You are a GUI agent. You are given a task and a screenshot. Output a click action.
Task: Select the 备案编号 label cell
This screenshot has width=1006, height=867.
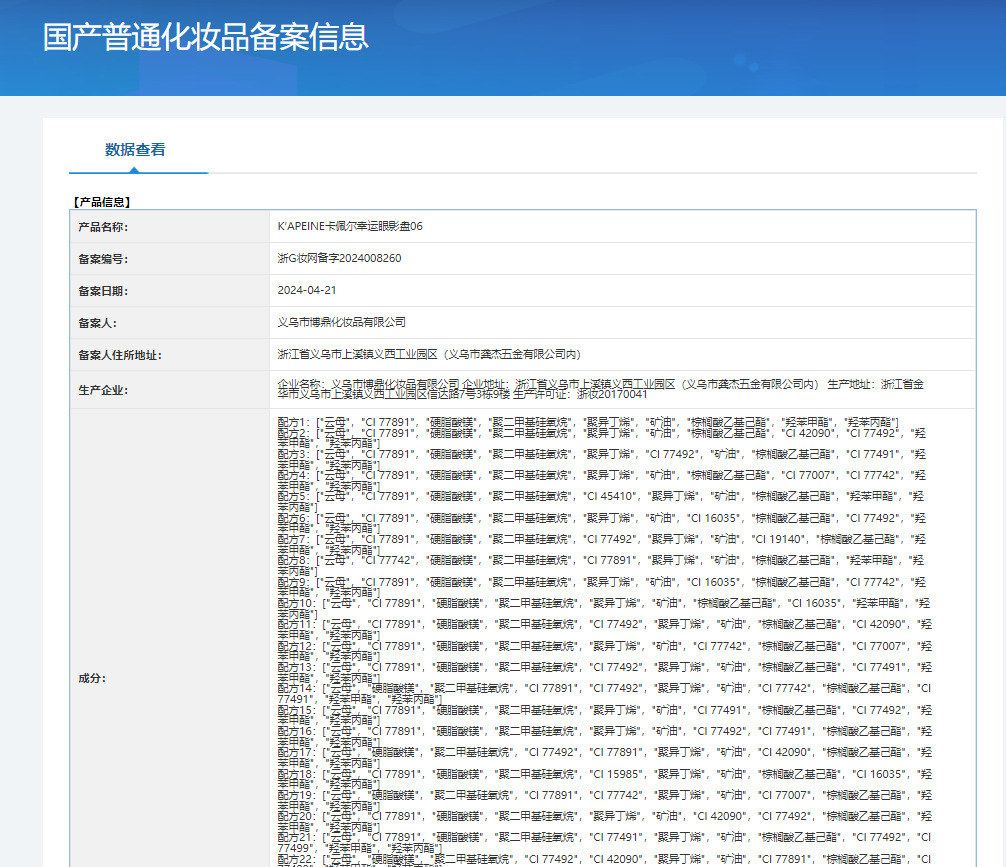click(103, 259)
